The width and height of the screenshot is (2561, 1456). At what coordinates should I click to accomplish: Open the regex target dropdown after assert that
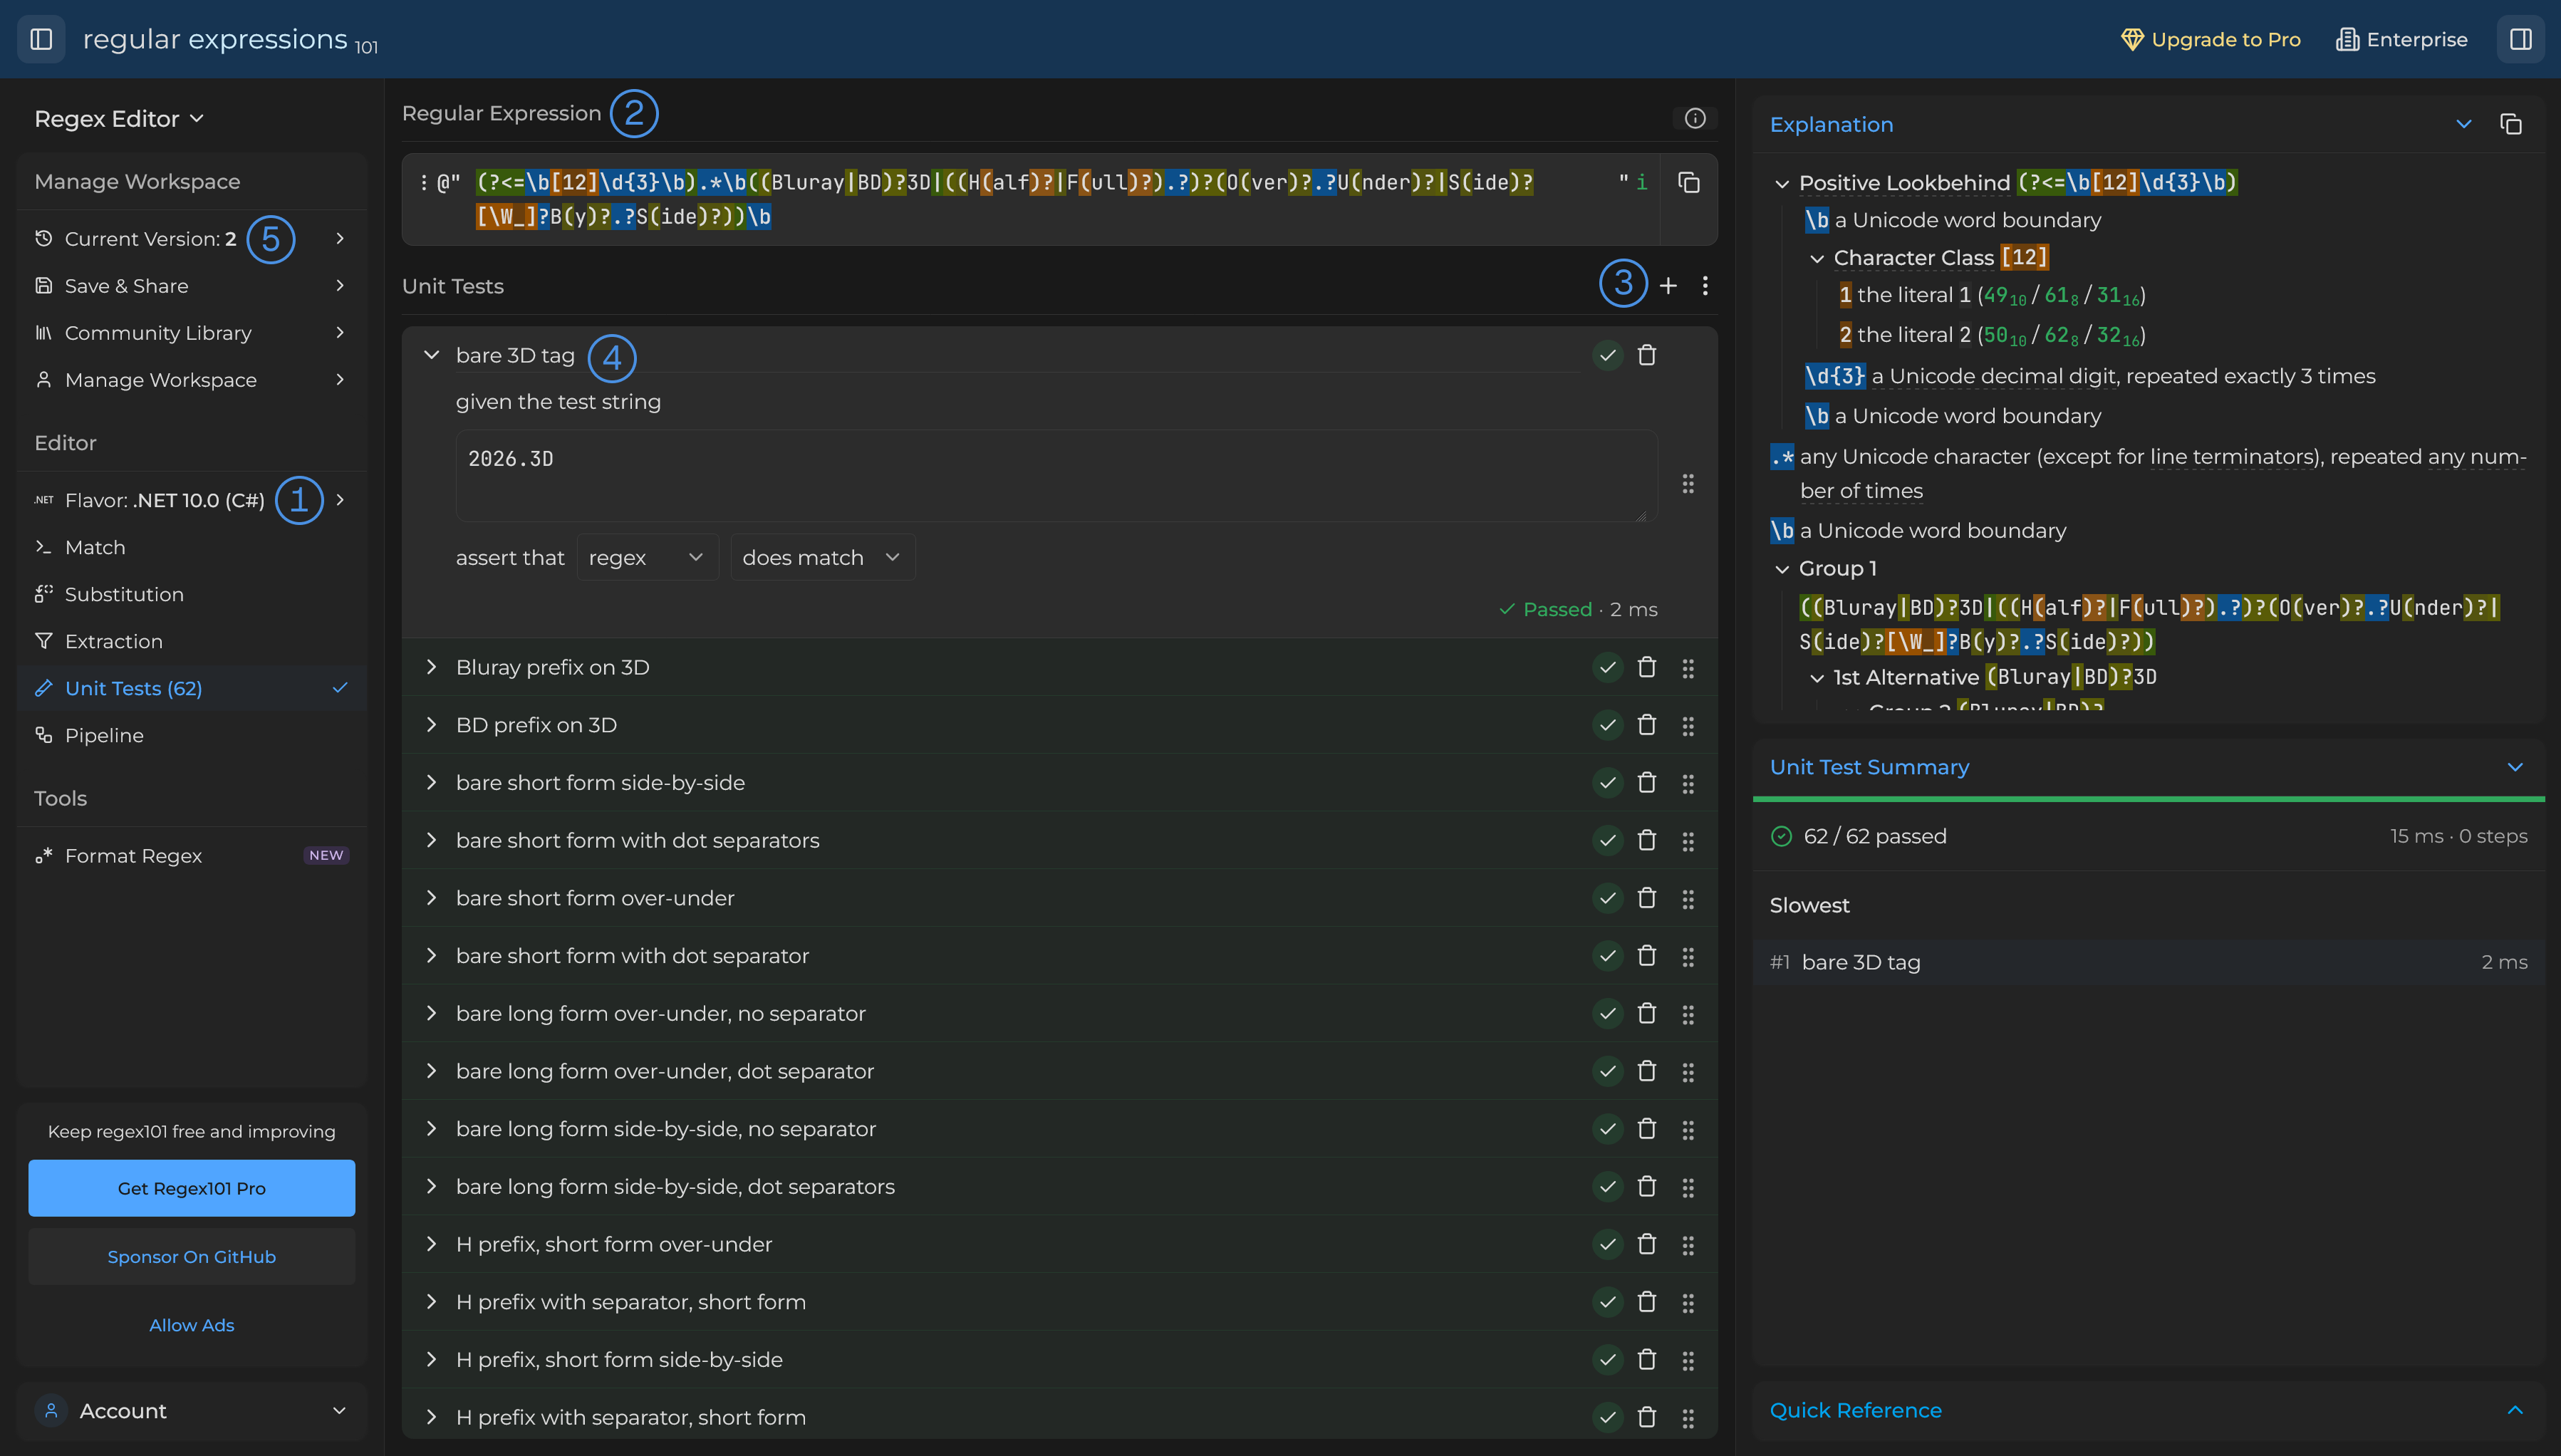tap(647, 557)
